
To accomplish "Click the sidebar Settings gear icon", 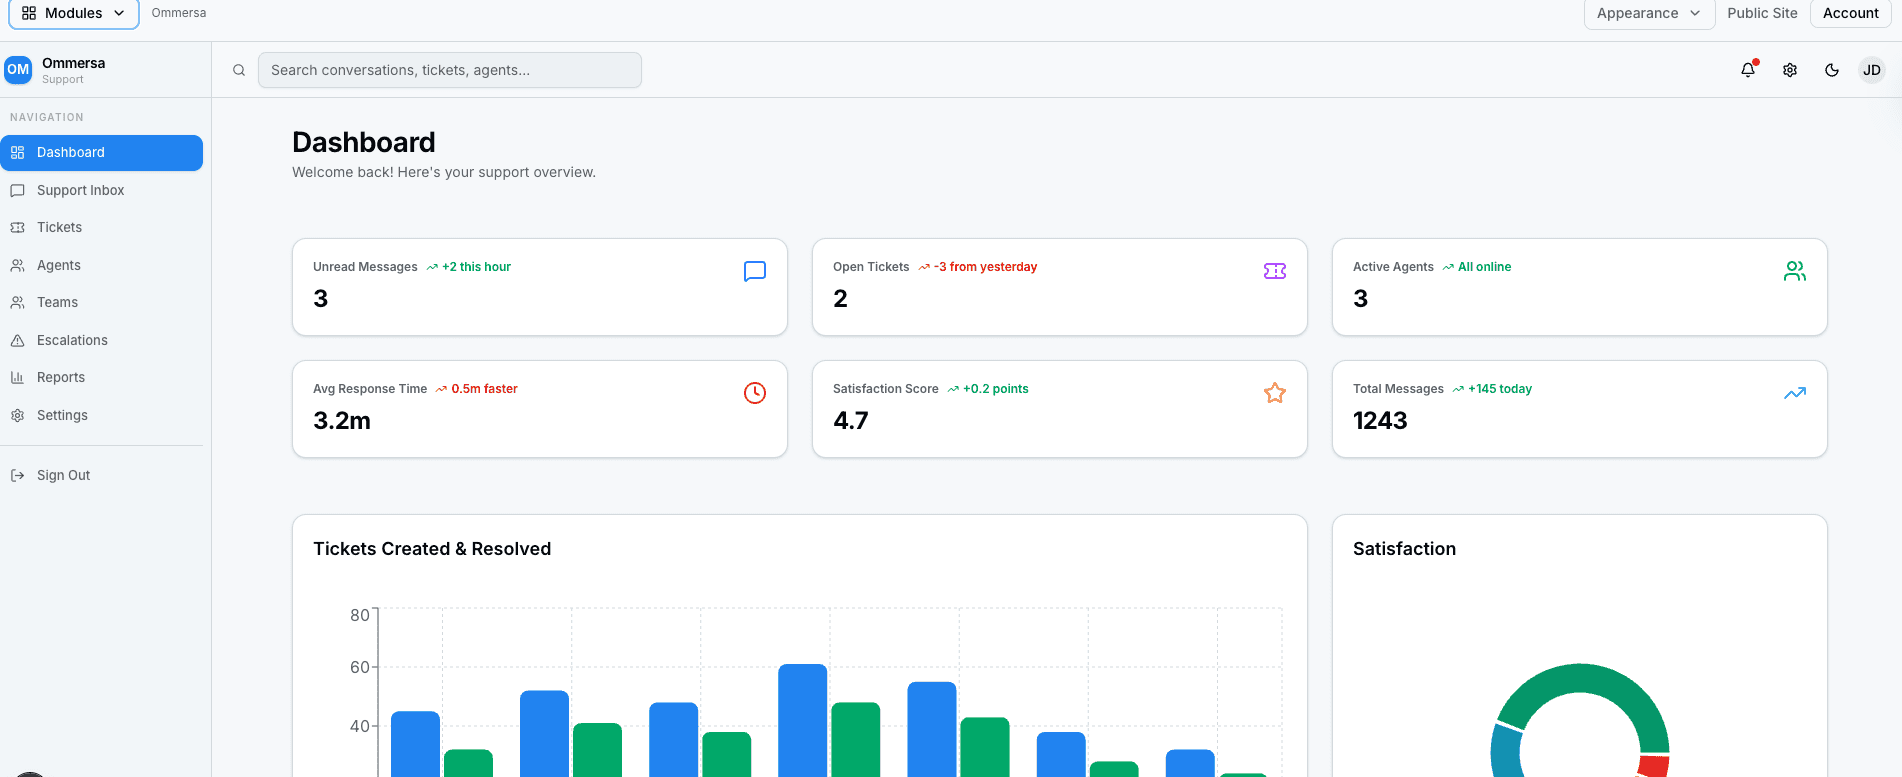I will coord(17,415).
